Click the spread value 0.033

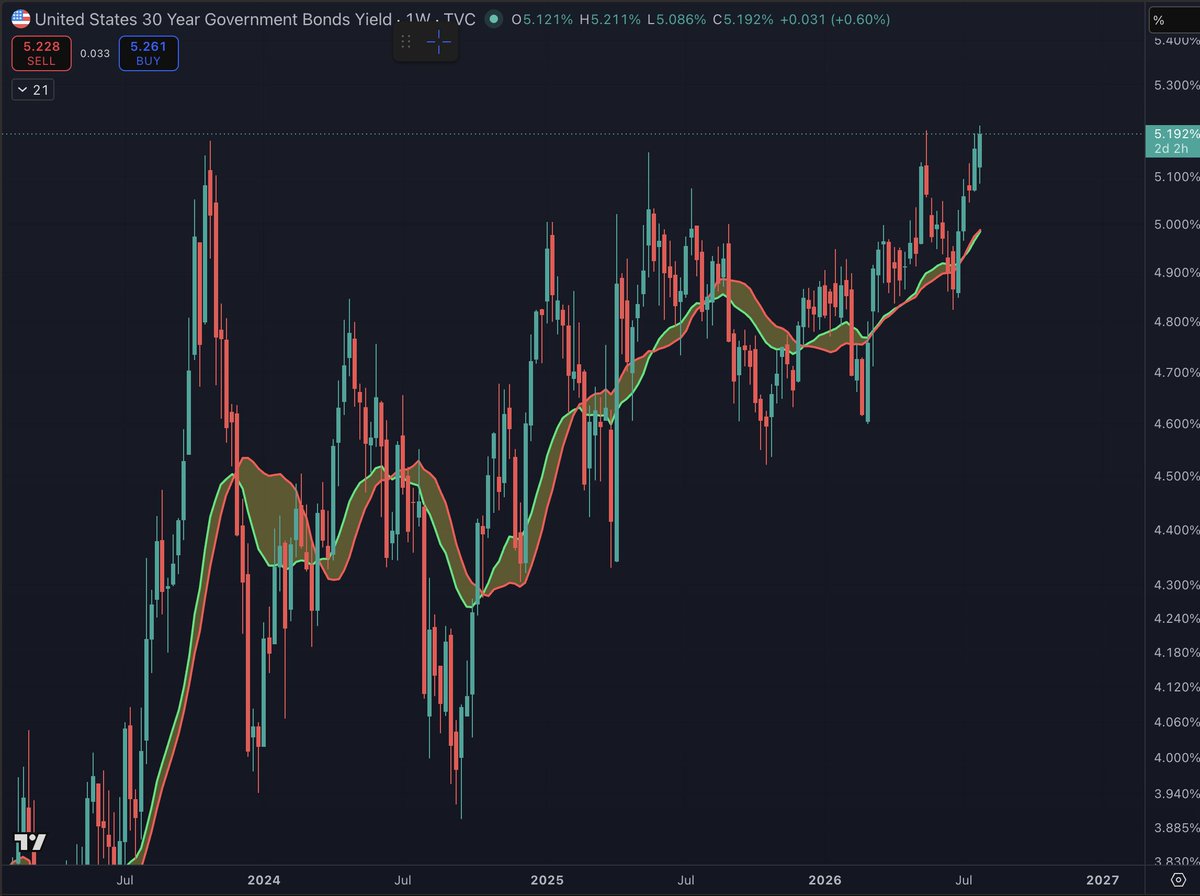pyautogui.click(x=95, y=55)
